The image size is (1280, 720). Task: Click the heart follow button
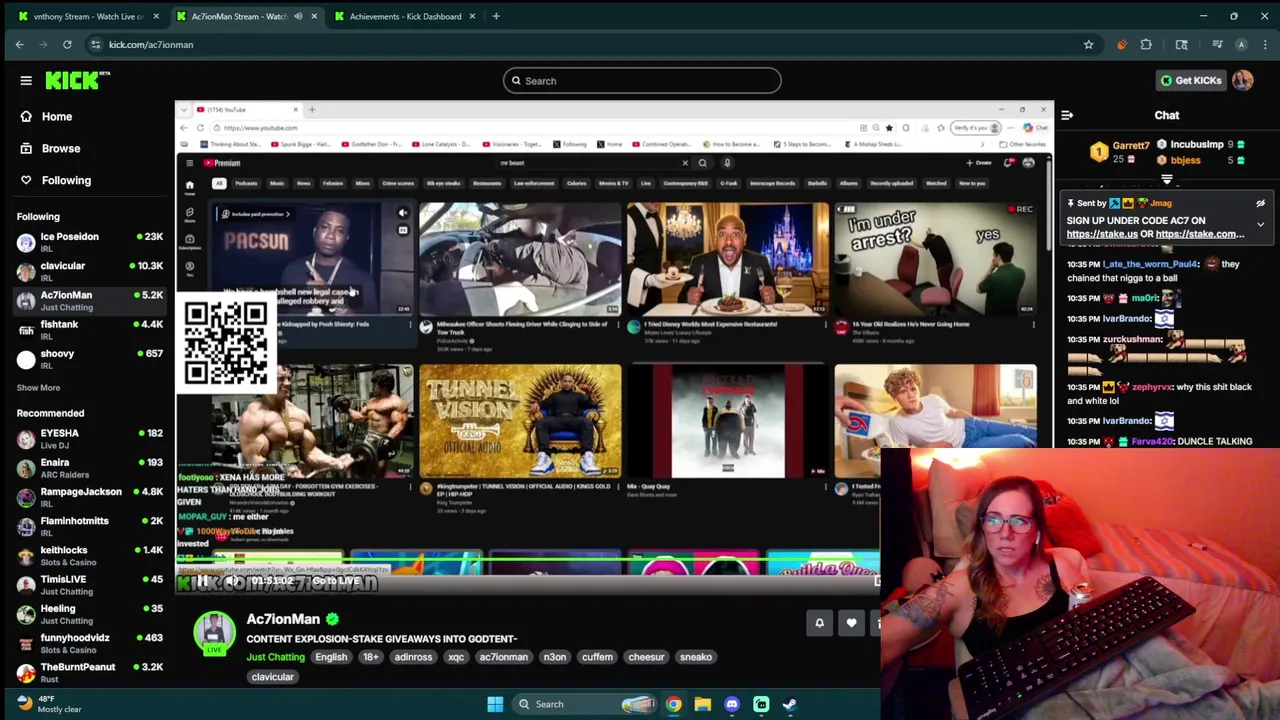[851, 623]
